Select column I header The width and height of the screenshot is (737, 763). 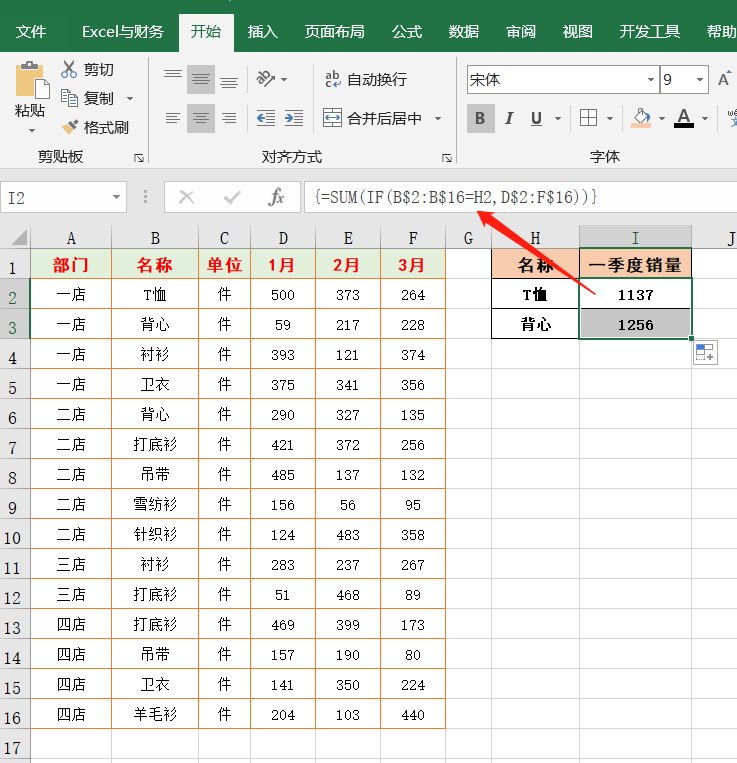[635, 238]
